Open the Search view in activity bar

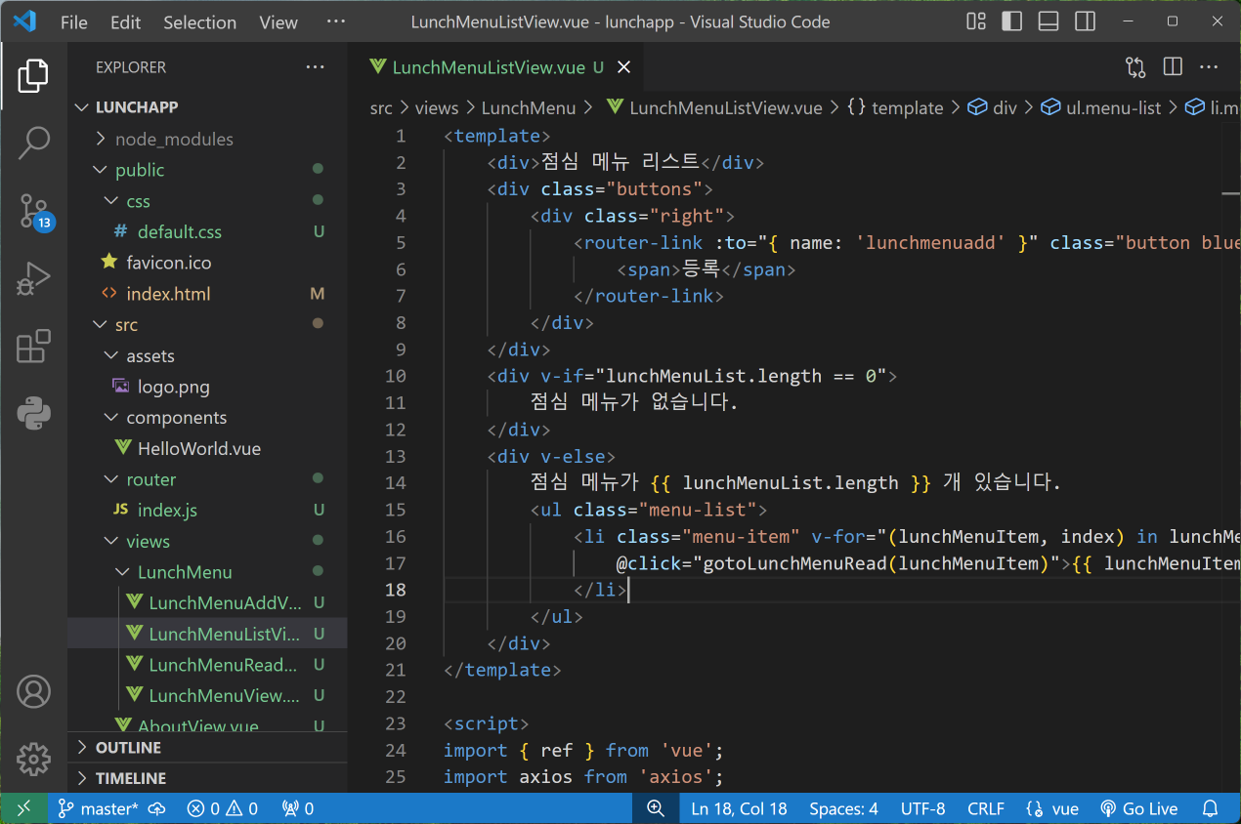click(33, 143)
